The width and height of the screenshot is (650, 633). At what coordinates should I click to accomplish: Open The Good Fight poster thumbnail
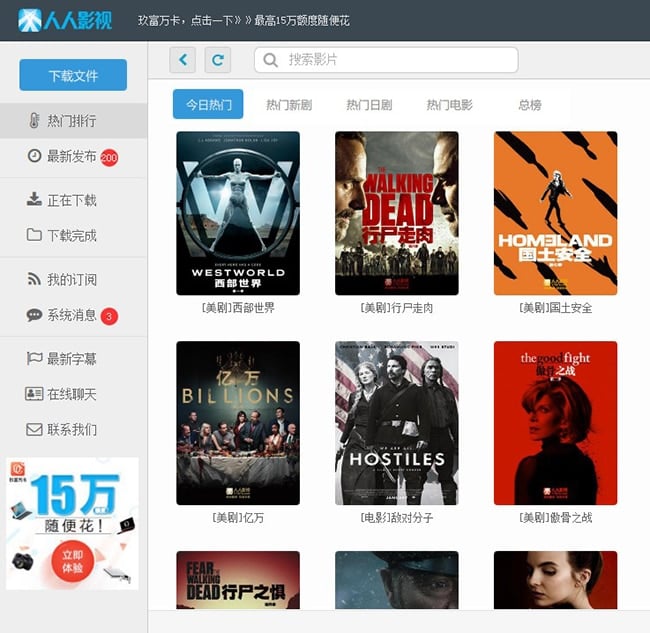555,423
